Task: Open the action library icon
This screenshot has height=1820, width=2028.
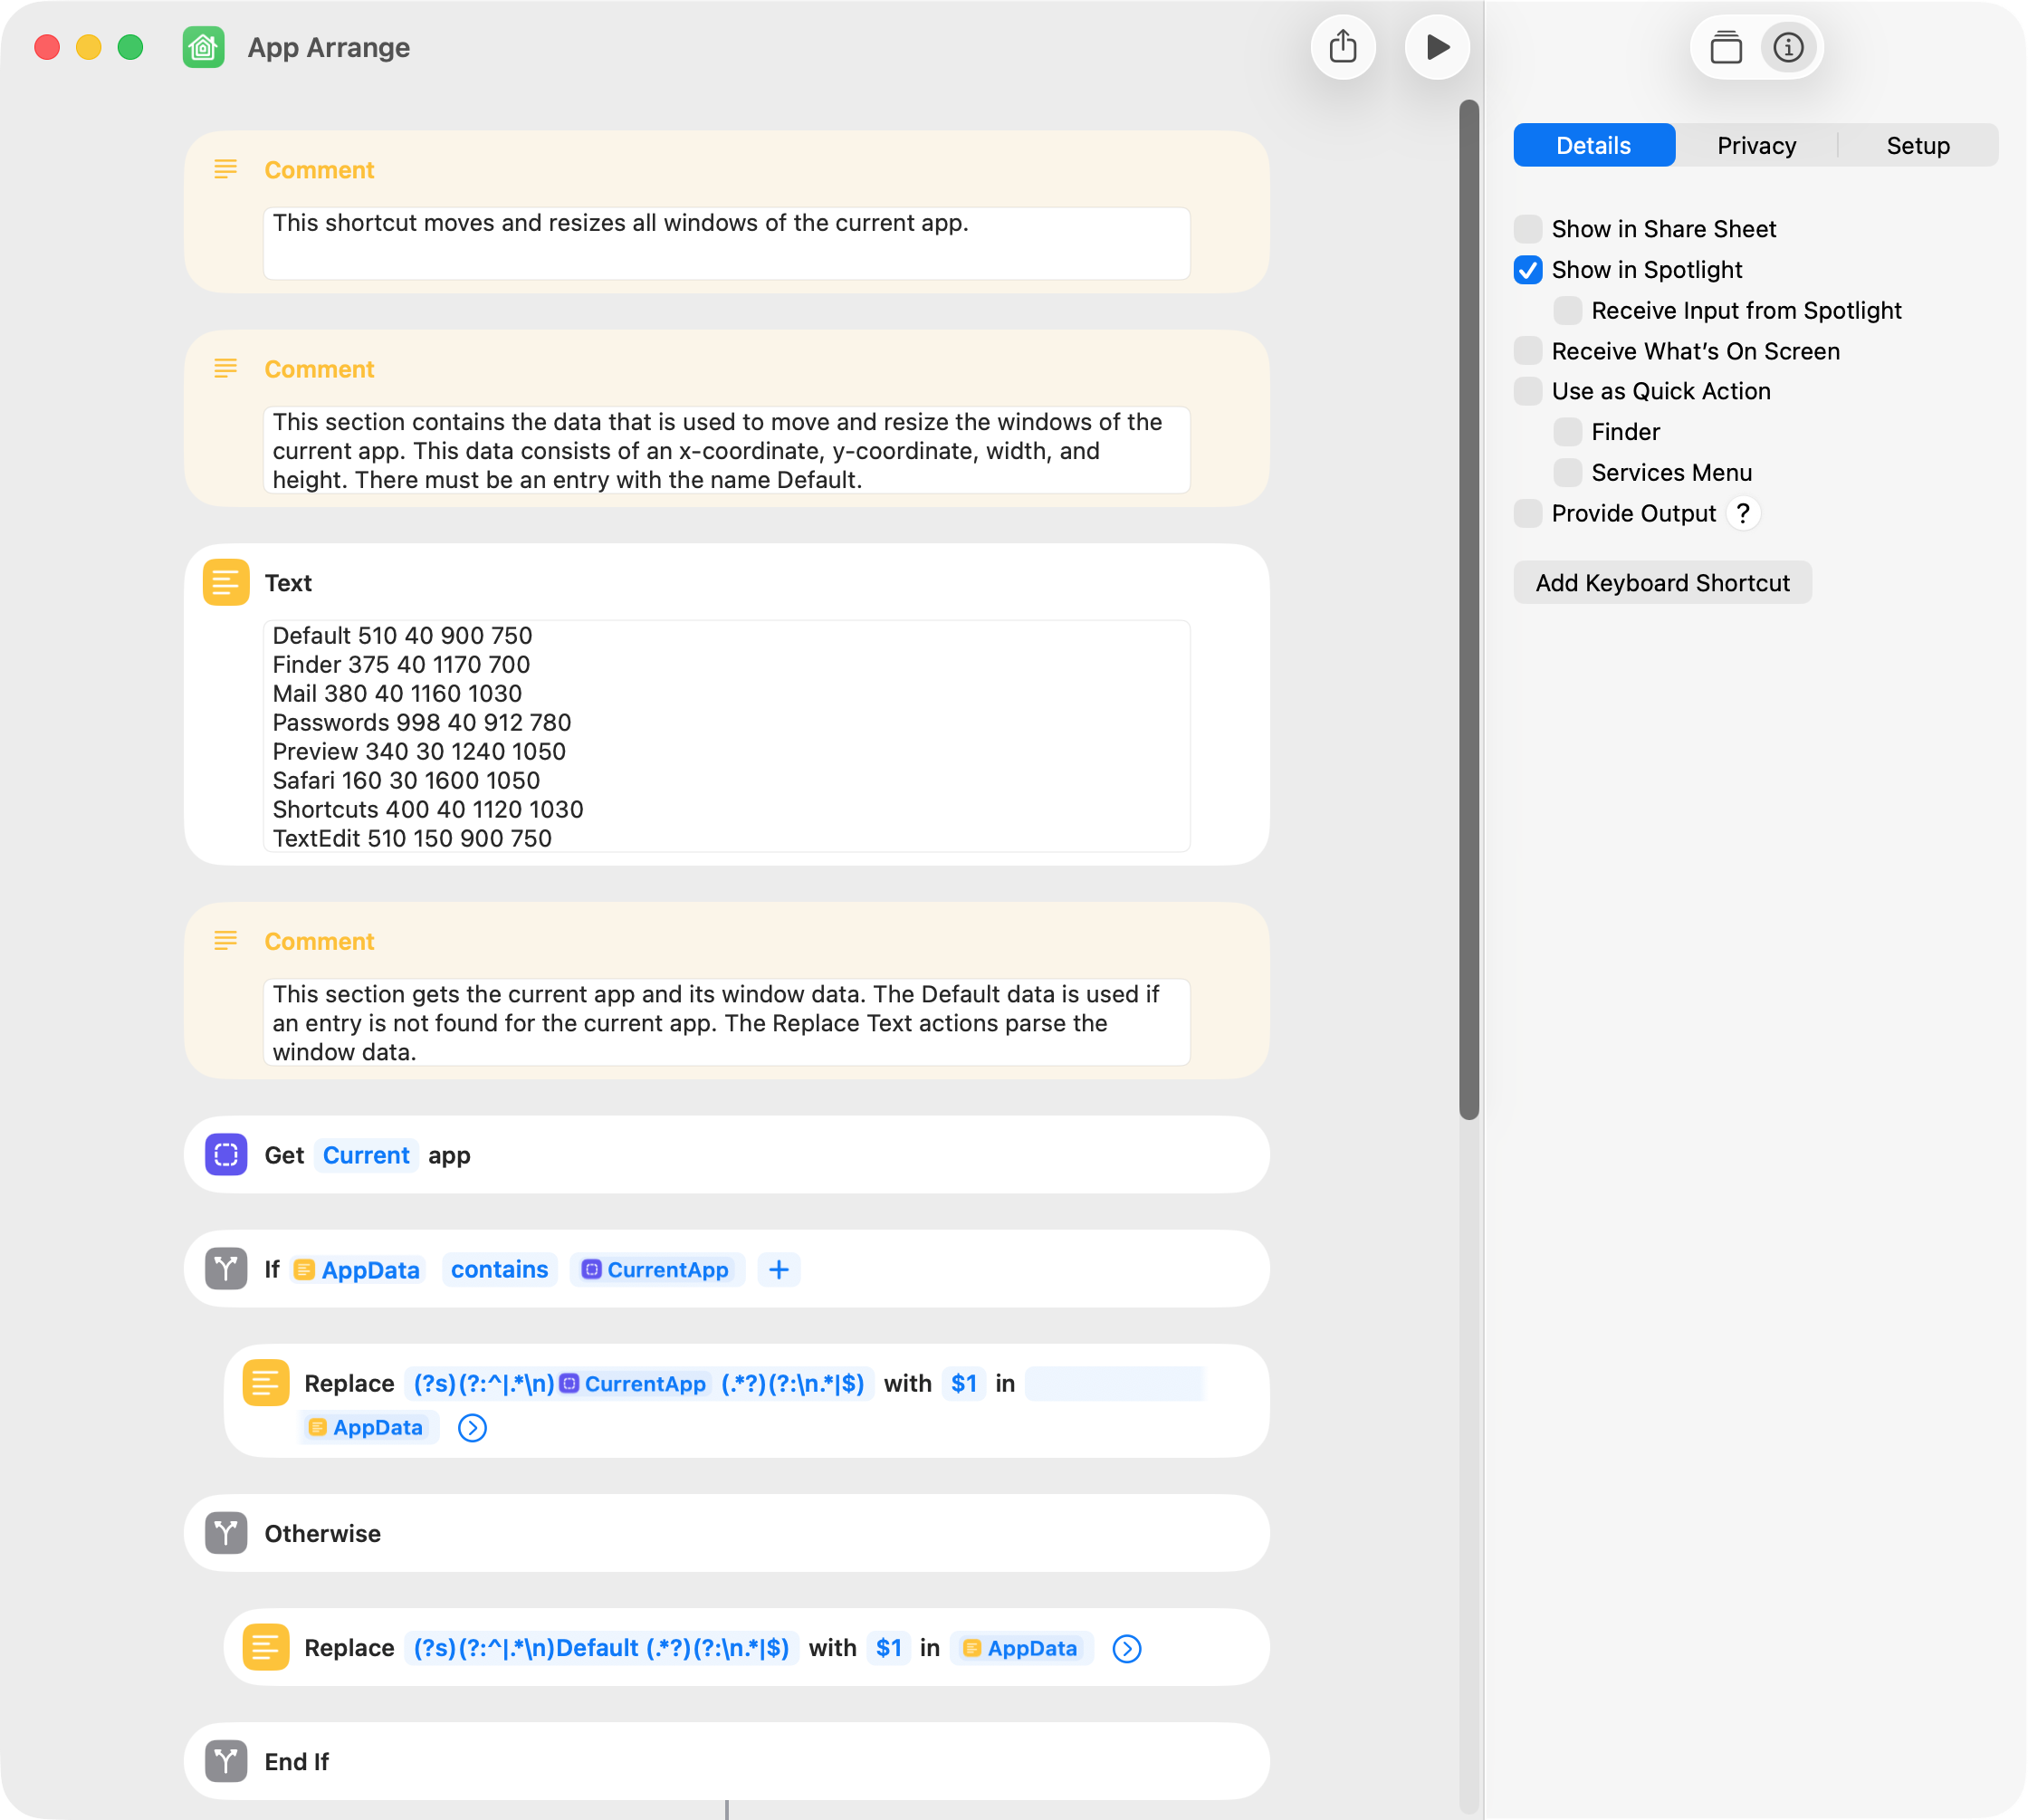Action: (x=1726, y=47)
